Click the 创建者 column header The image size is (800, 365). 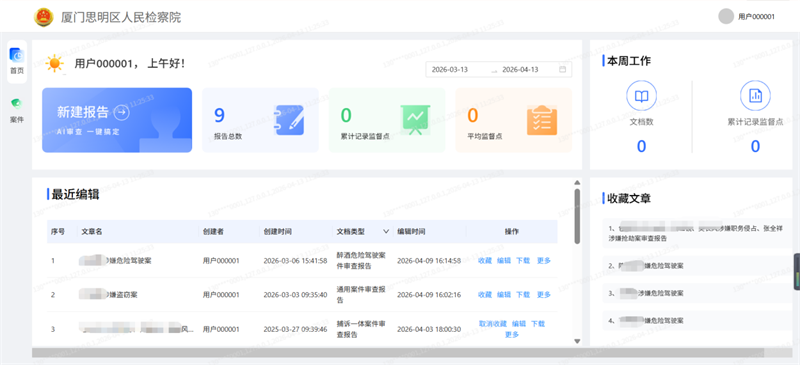point(213,231)
